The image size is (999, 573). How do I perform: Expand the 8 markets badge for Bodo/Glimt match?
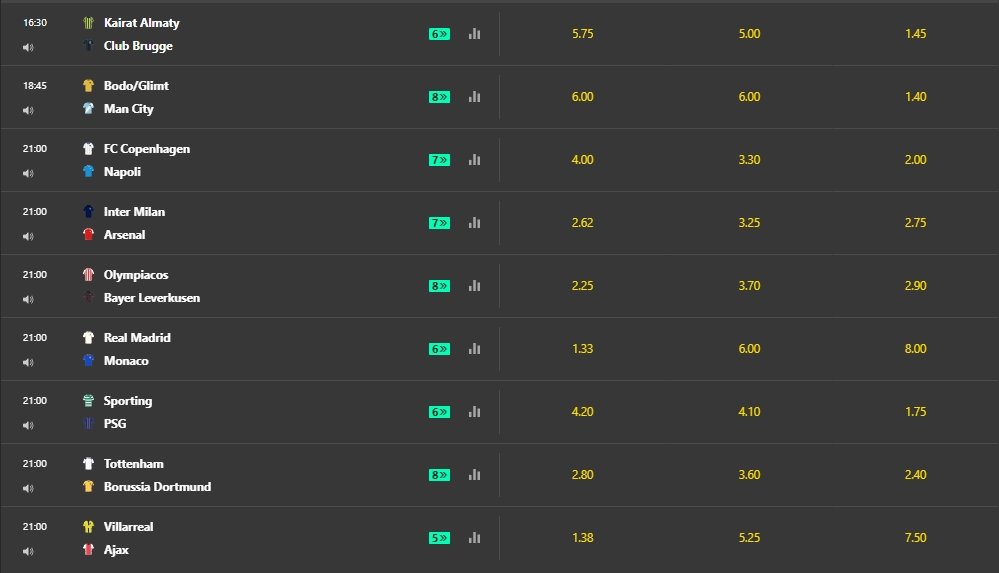pos(439,97)
